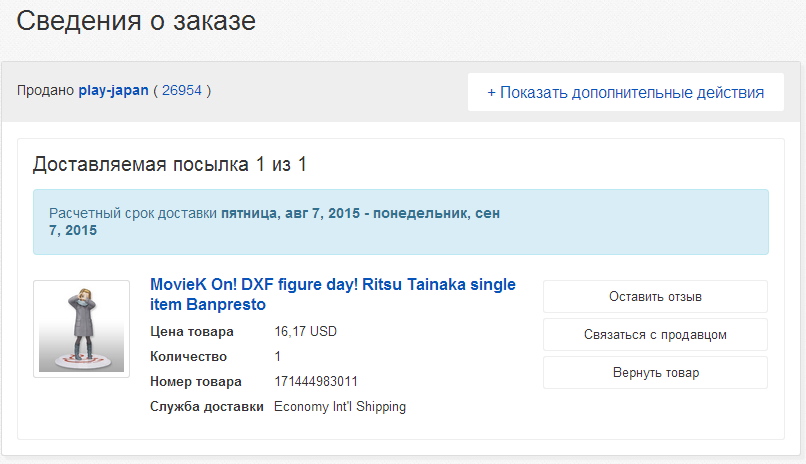The width and height of the screenshot is (806, 464).
Task: Click the Номер товара label
Action: pos(195,382)
